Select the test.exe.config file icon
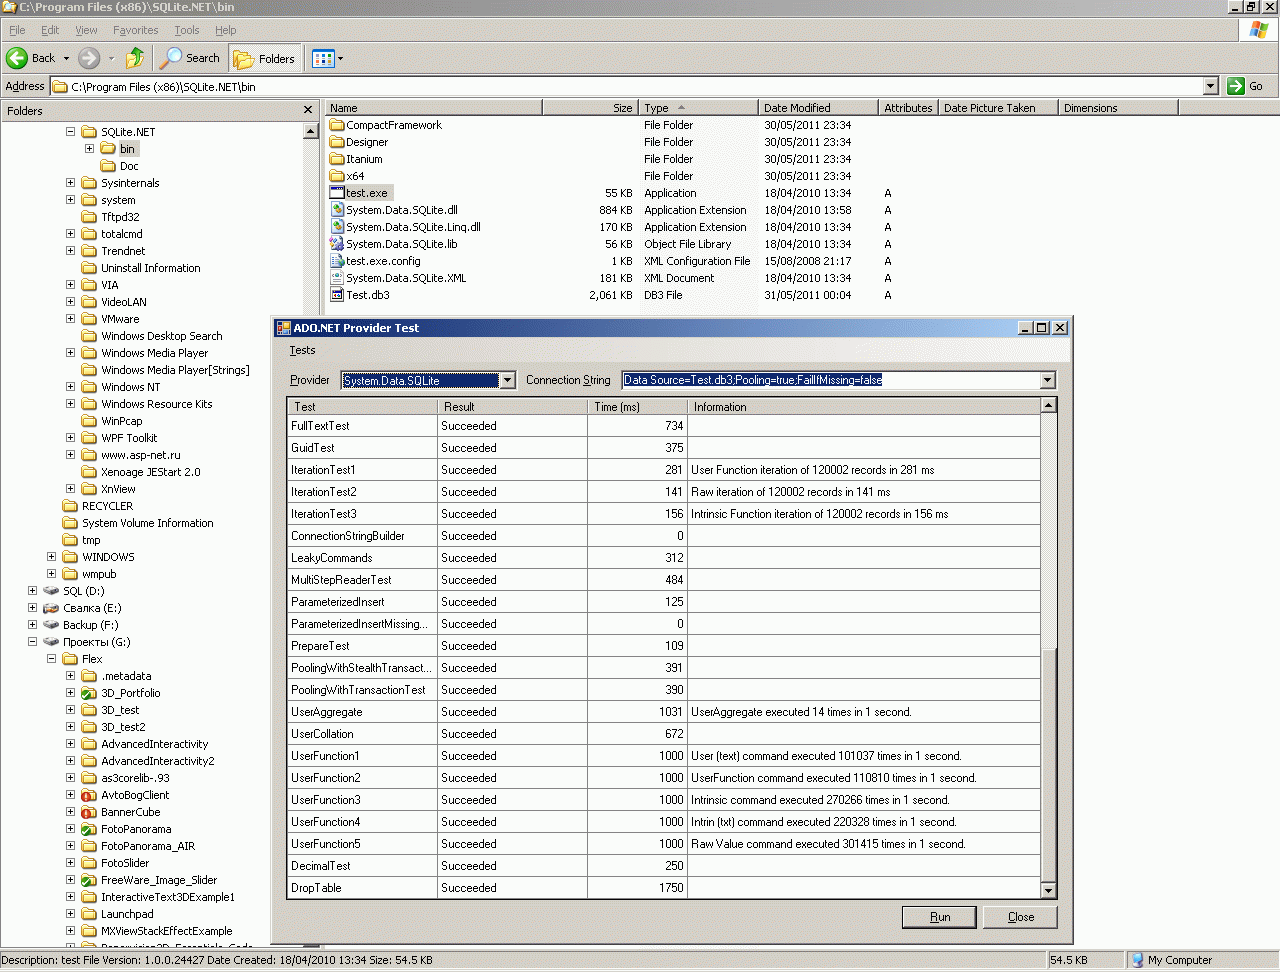The image size is (1280, 972). (337, 261)
